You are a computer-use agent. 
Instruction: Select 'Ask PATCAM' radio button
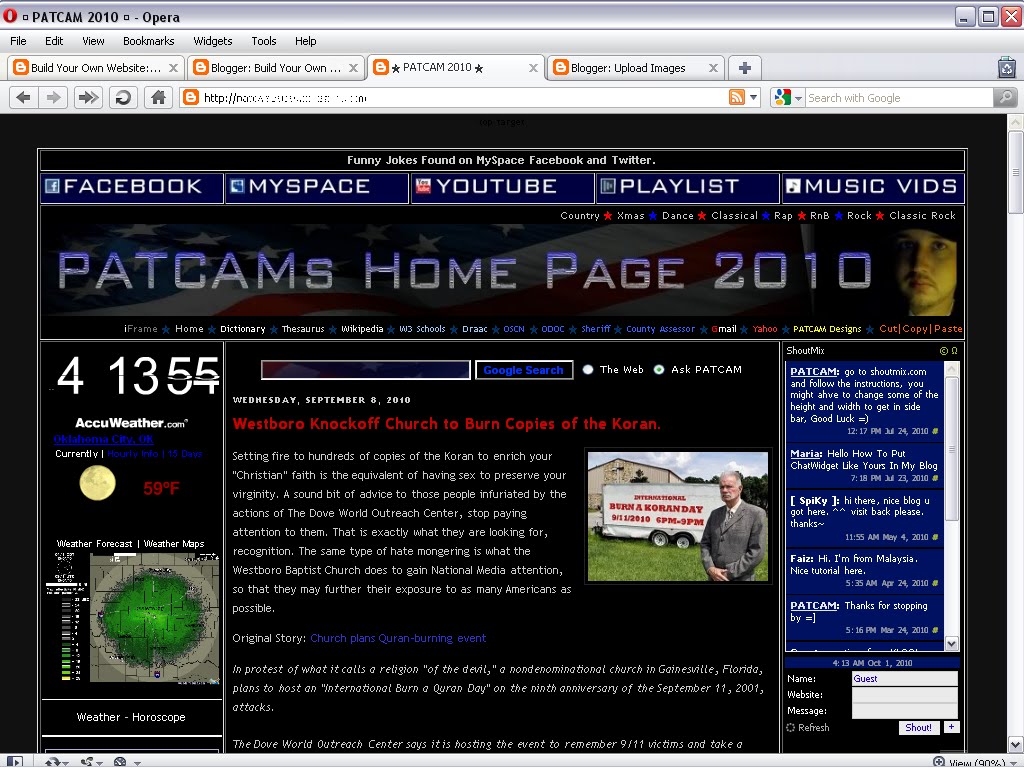(x=659, y=370)
